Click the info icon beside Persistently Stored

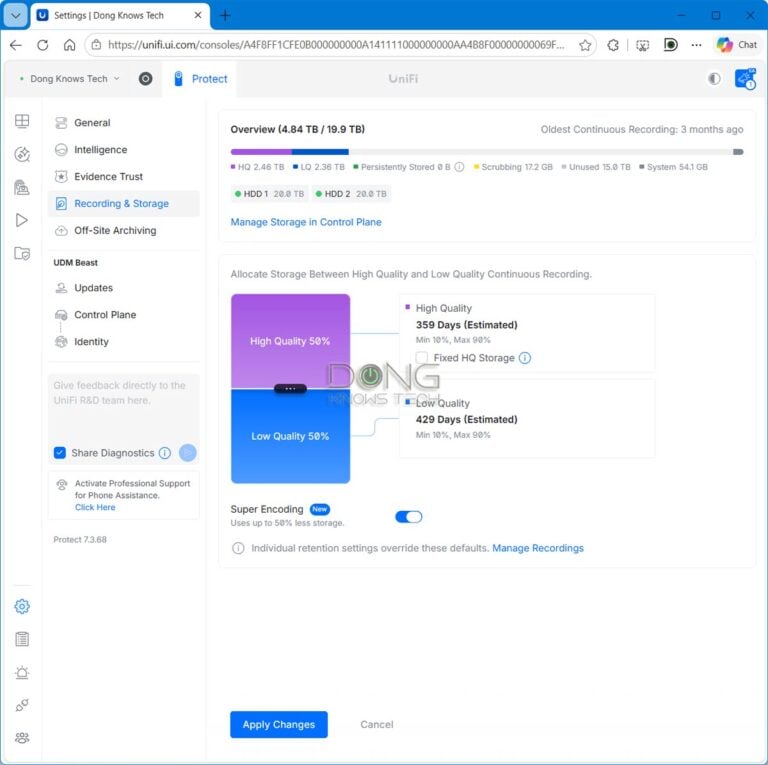click(459, 167)
